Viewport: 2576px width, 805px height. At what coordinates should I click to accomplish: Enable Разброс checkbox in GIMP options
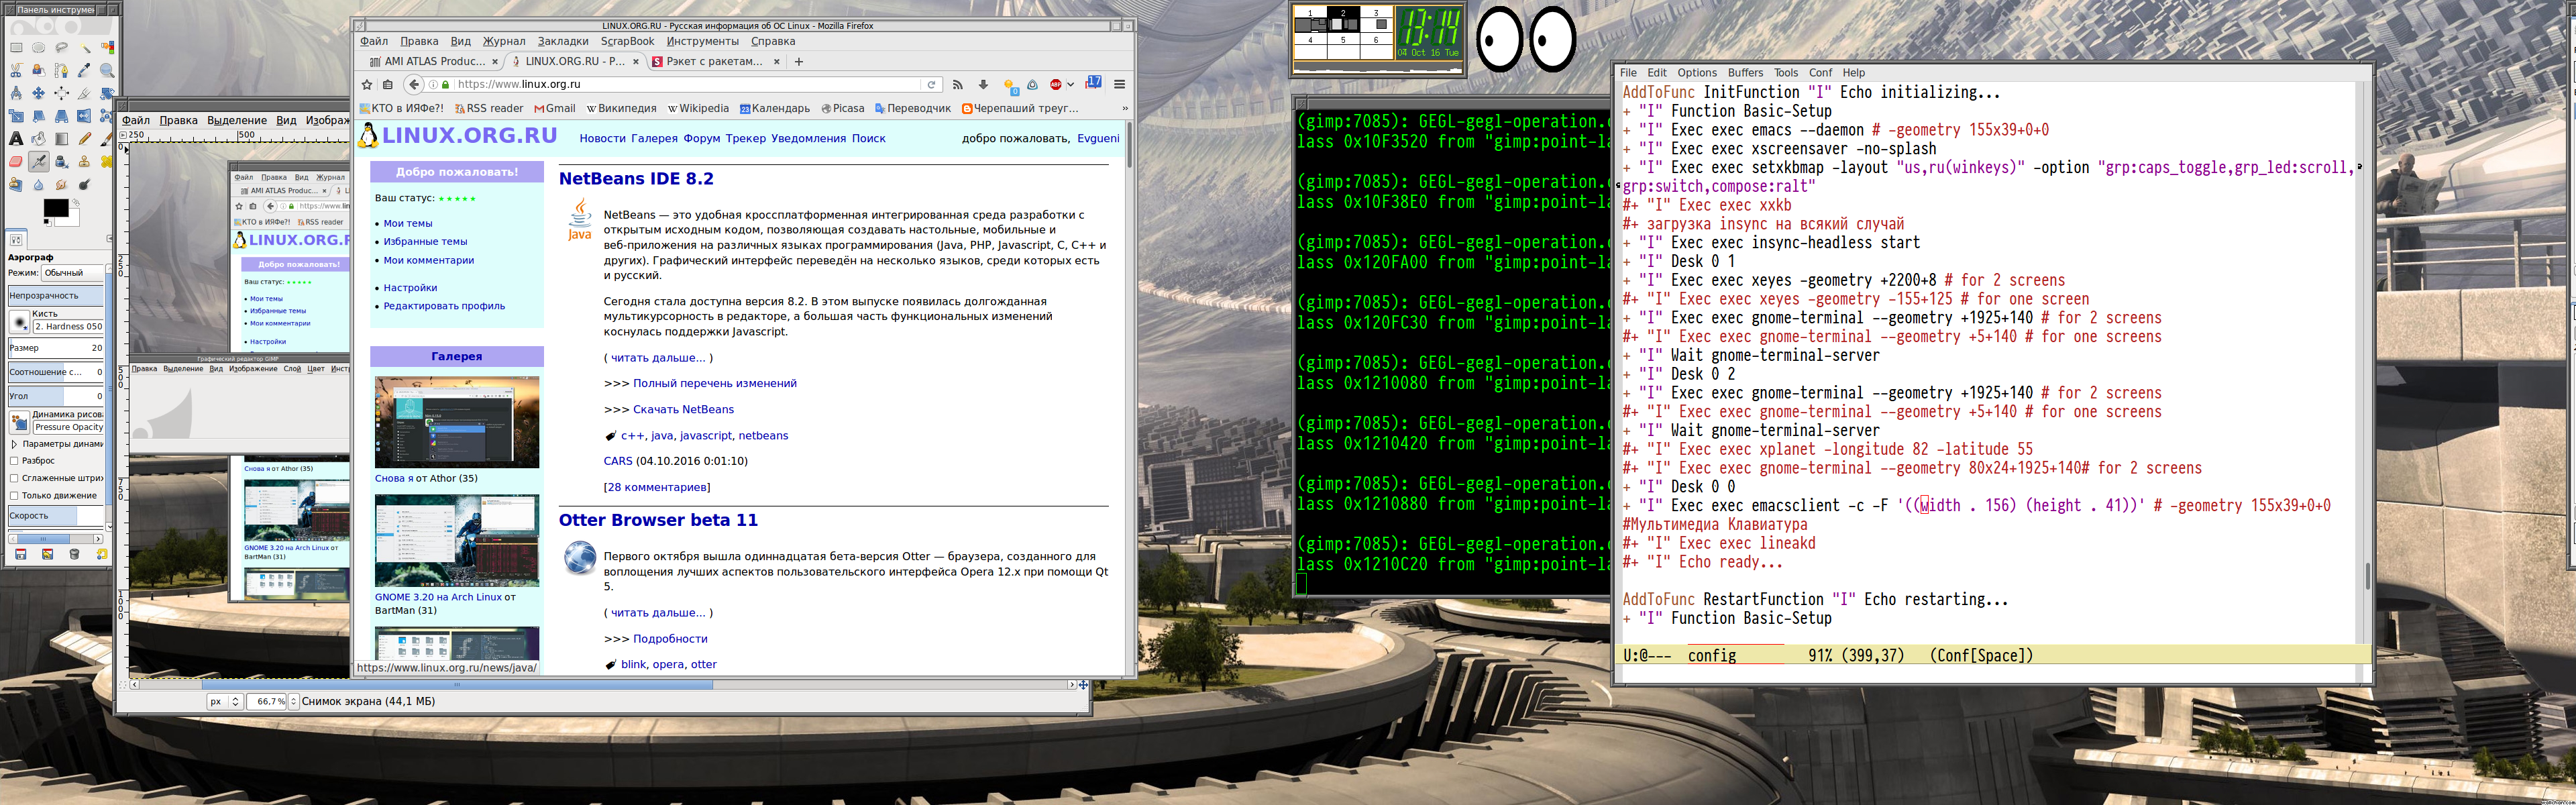pyautogui.click(x=14, y=461)
